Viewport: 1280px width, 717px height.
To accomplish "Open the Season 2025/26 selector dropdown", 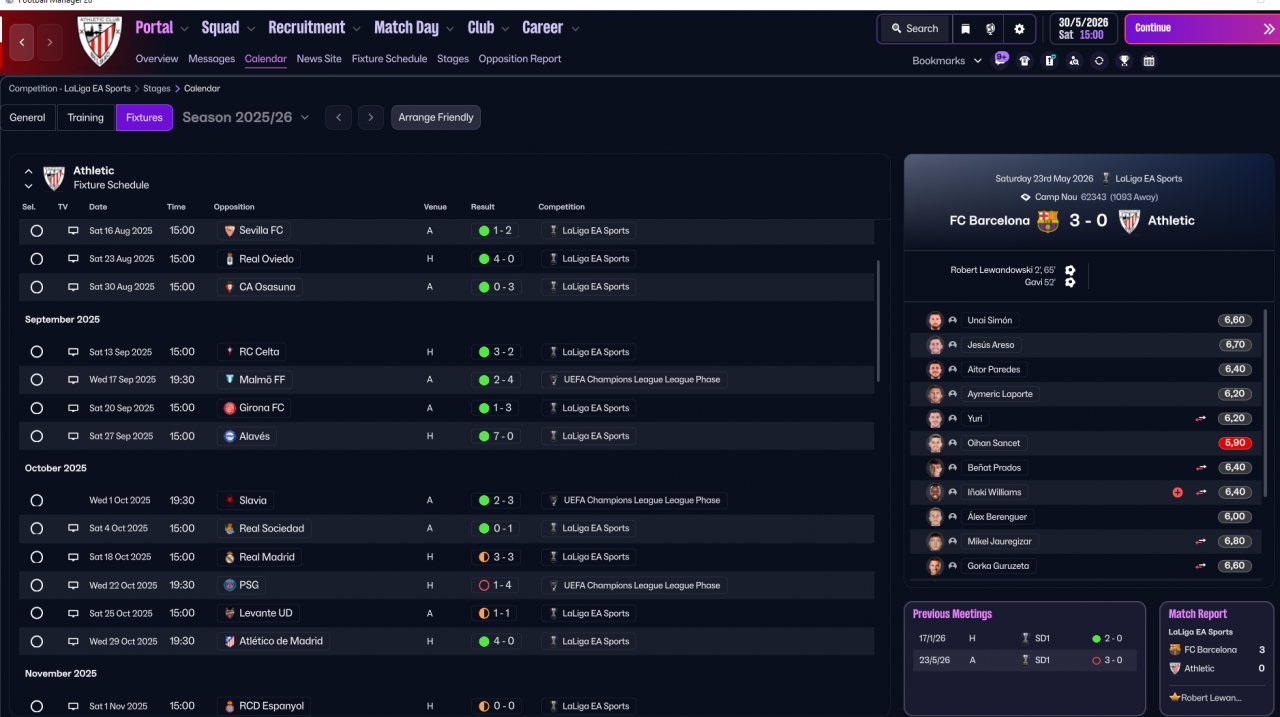I will (246, 117).
